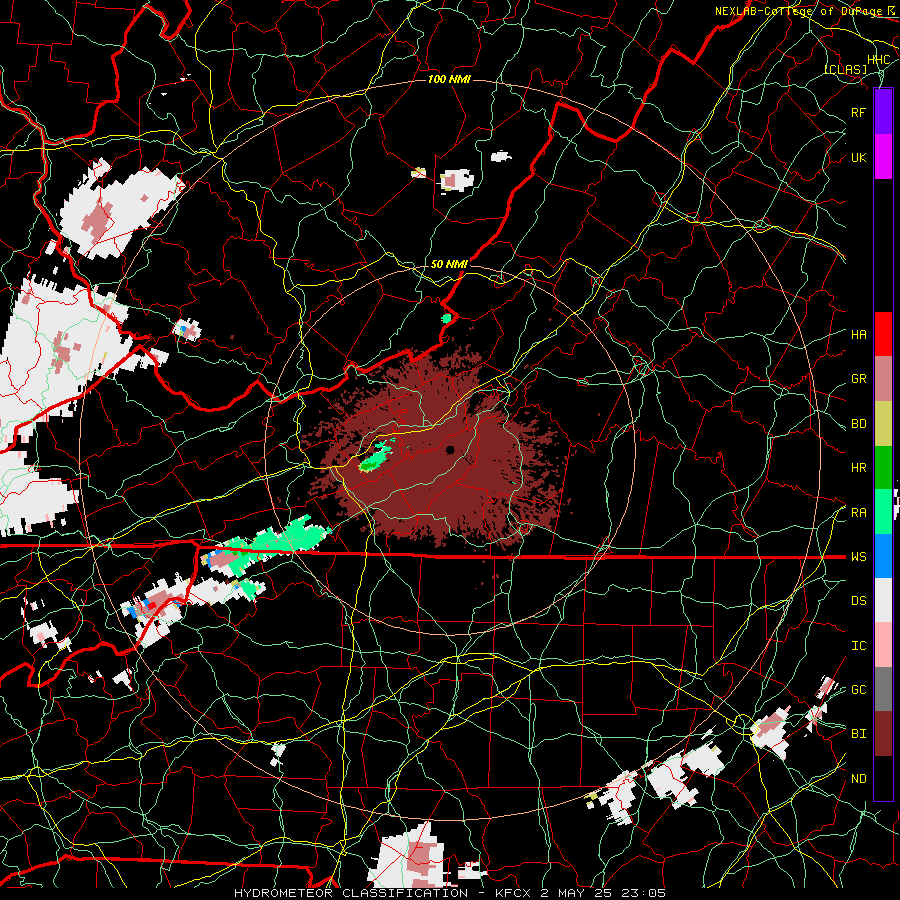The height and width of the screenshot is (900, 900).
Task: Click the IC legend label
Action: click(858, 646)
